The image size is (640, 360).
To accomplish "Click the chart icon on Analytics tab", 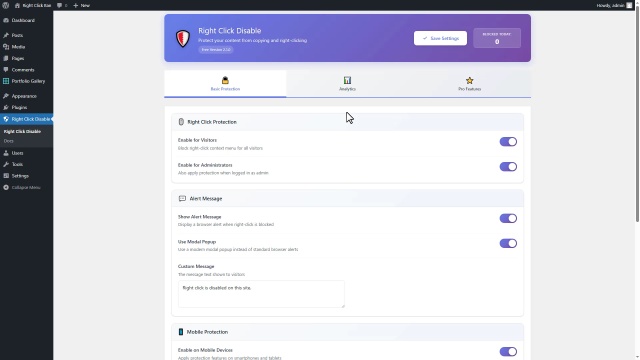I will (347, 80).
